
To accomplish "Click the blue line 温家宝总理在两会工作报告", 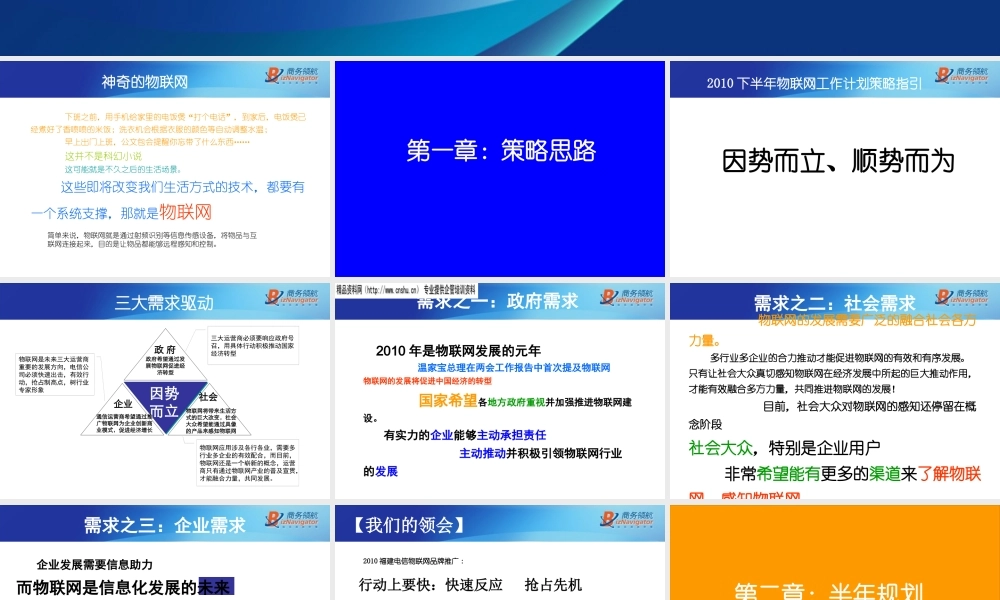I will 514,367.
